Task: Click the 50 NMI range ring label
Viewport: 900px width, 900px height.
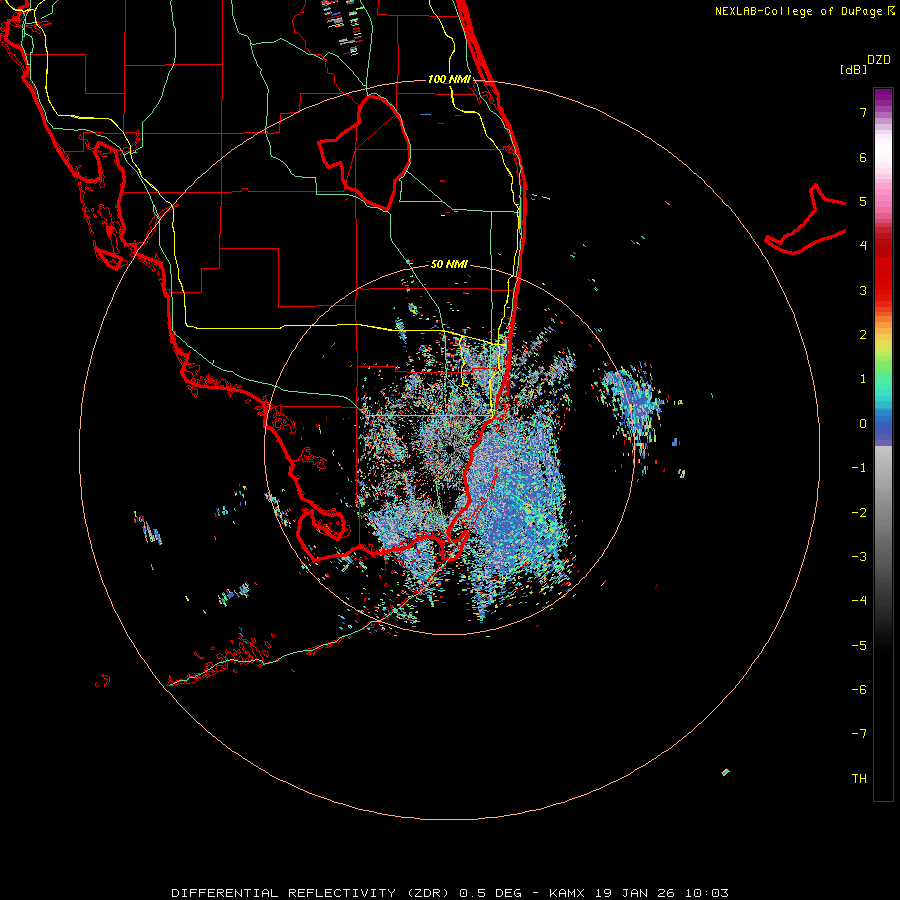Action: pyautogui.click(x=449, y=264)
